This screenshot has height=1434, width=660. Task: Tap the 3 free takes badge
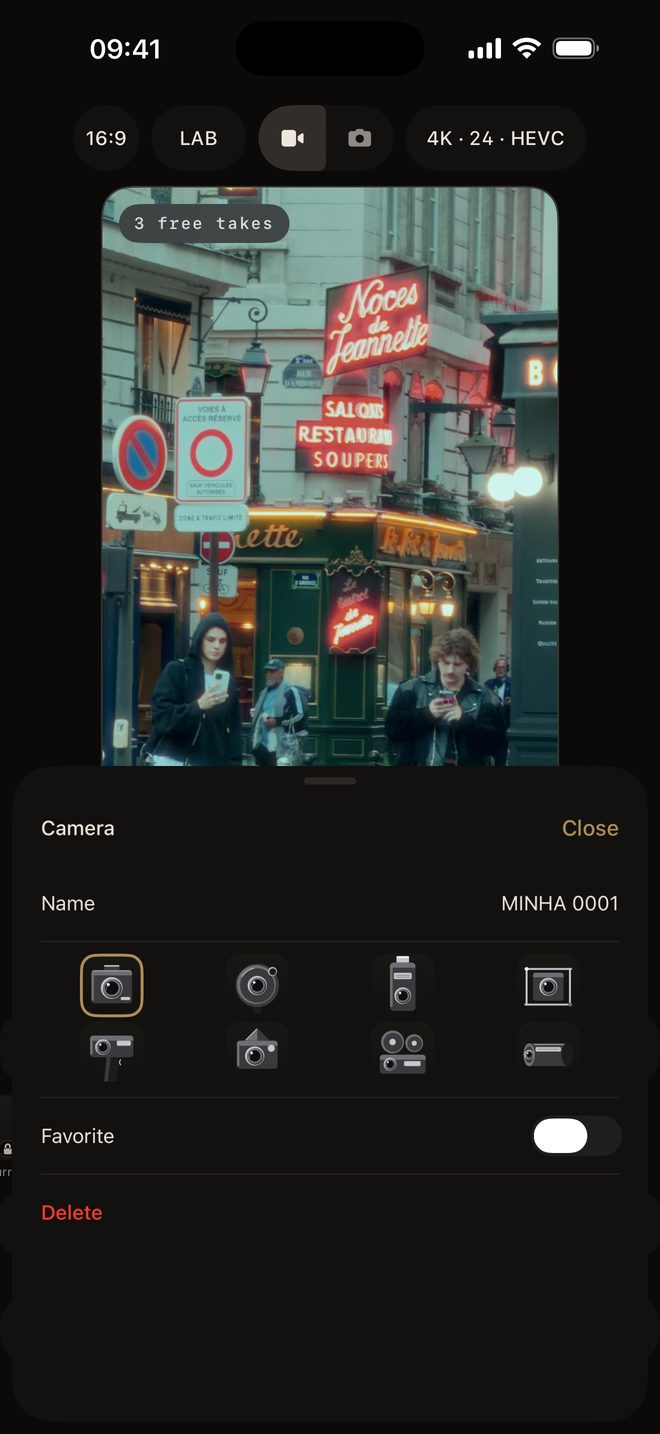204,224
